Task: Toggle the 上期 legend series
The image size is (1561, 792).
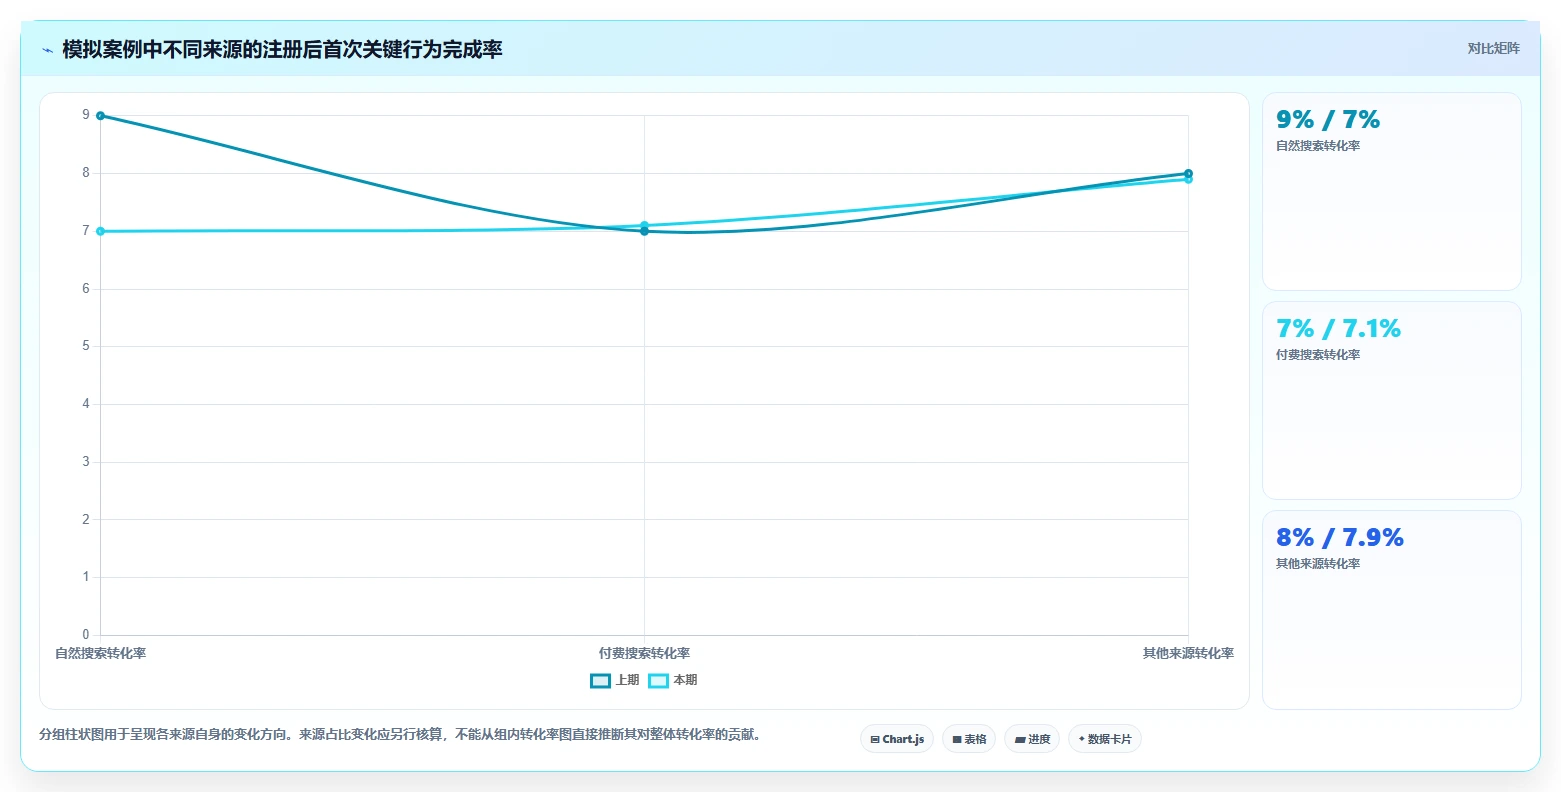Action: click(615, 680)
